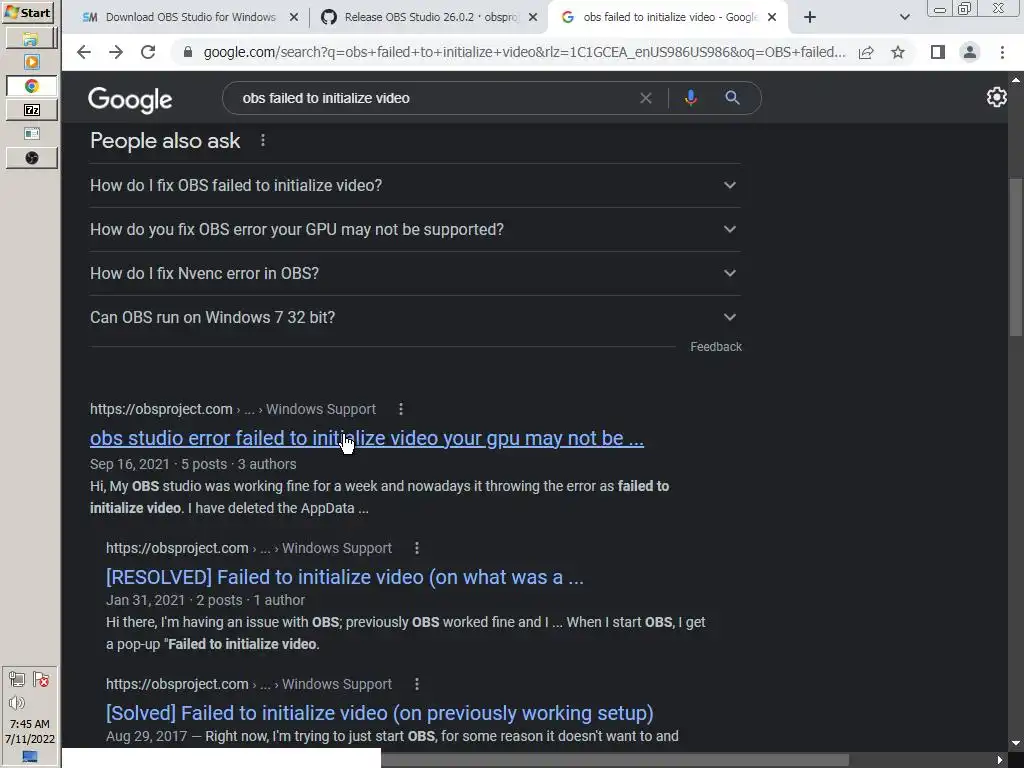Open more options beside People also ask
This screenshot has width=1024, height=768.
click(263, 140)
